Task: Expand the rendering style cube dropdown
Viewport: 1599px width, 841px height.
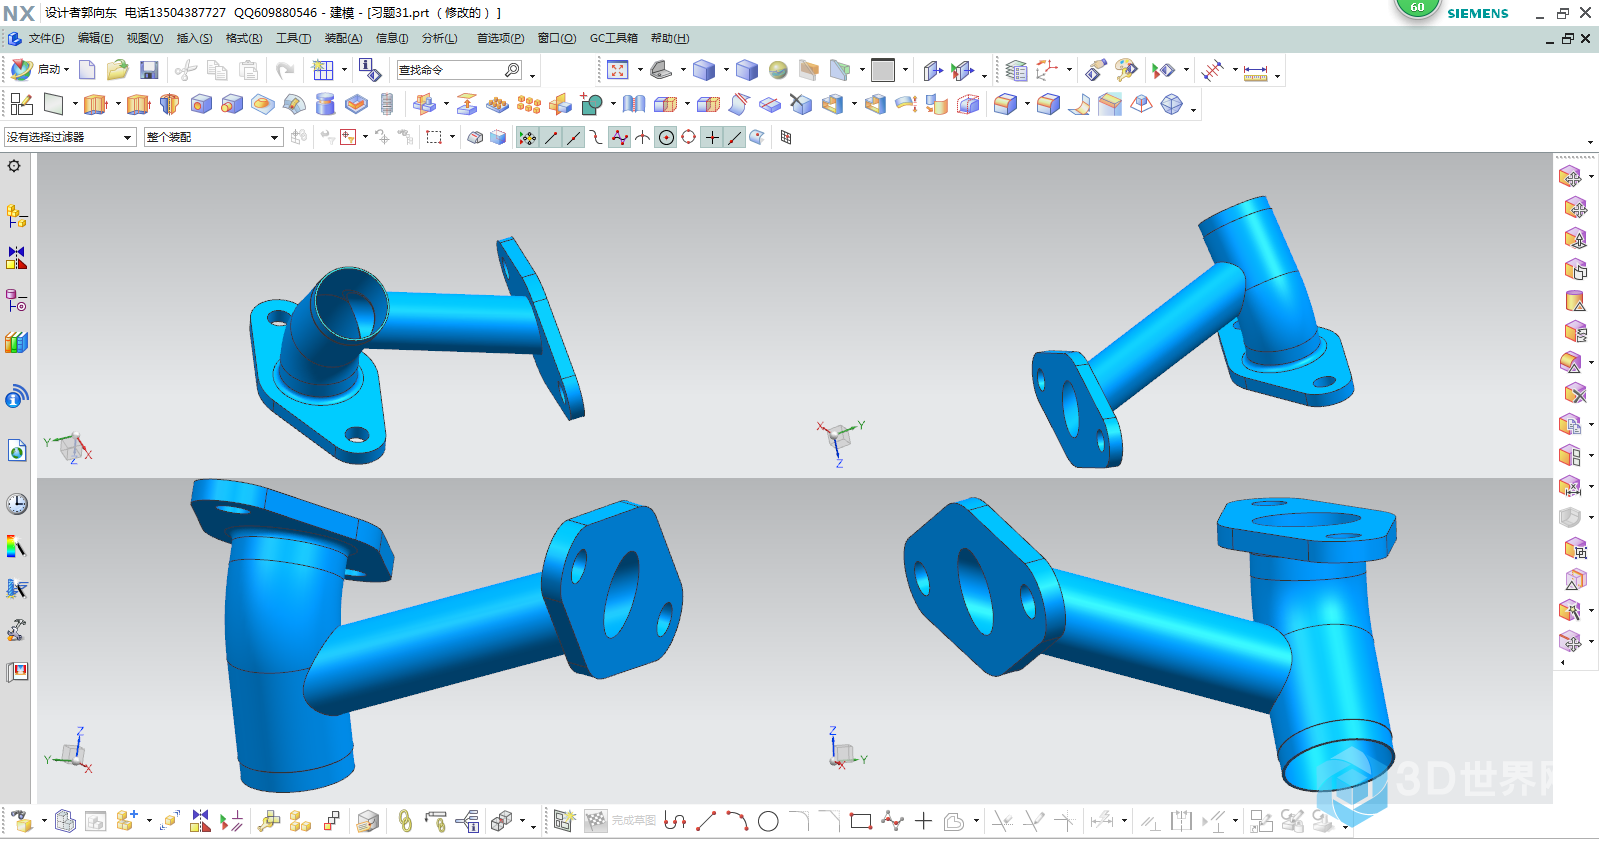Action: [726, 70]
